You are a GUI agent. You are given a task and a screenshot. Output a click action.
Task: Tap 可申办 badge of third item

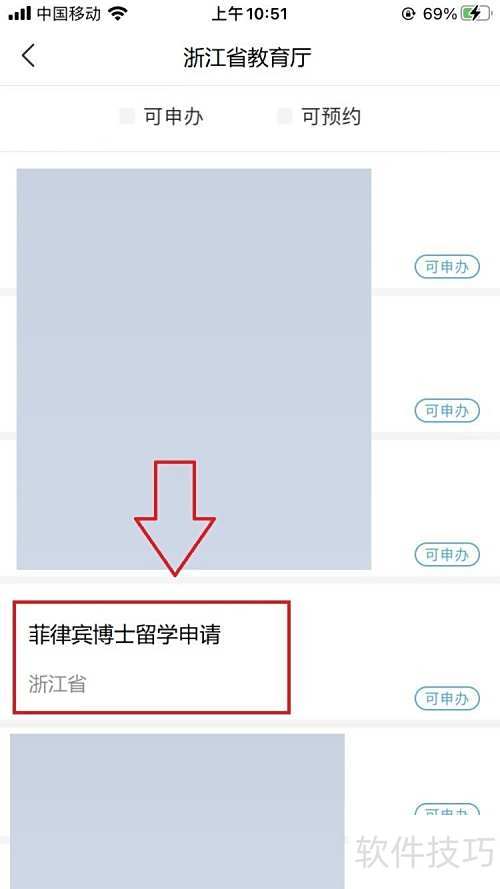point(447,554)
